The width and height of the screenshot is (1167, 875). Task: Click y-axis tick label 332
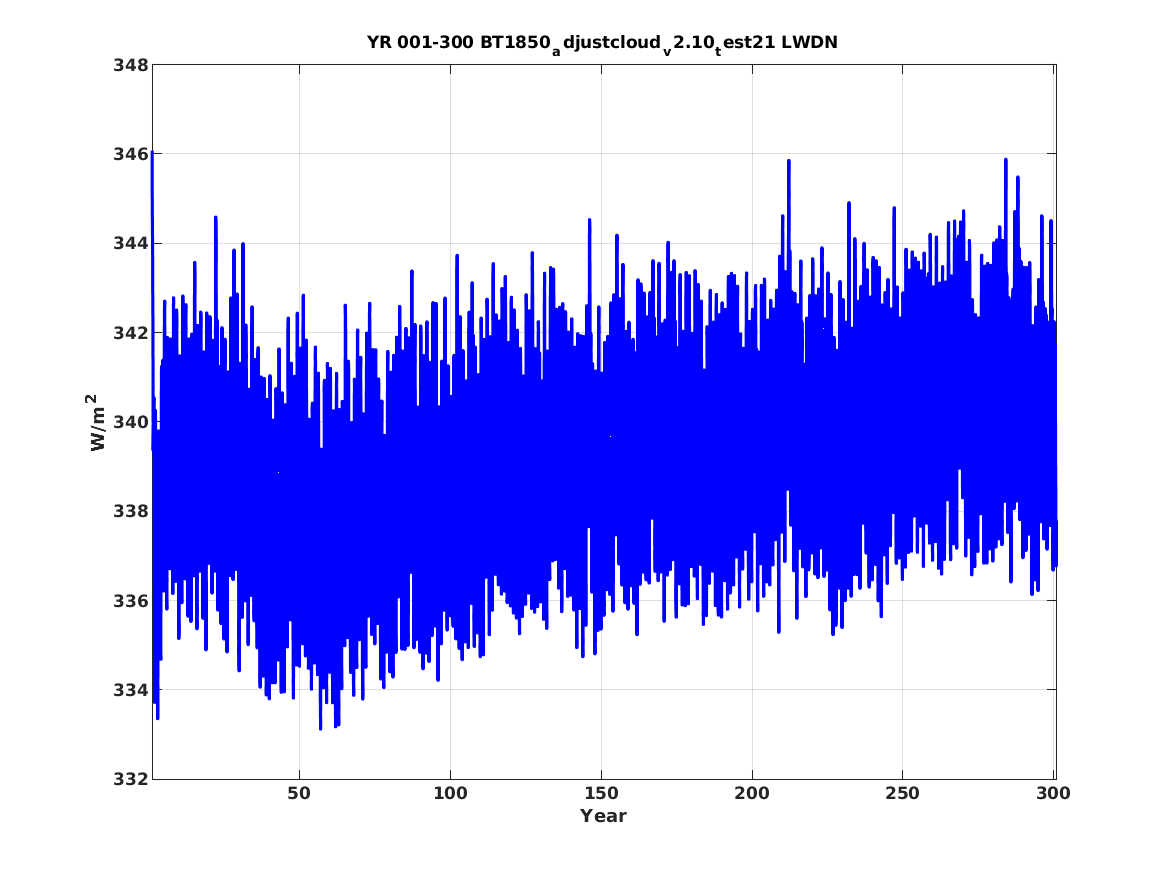[130, 779]
